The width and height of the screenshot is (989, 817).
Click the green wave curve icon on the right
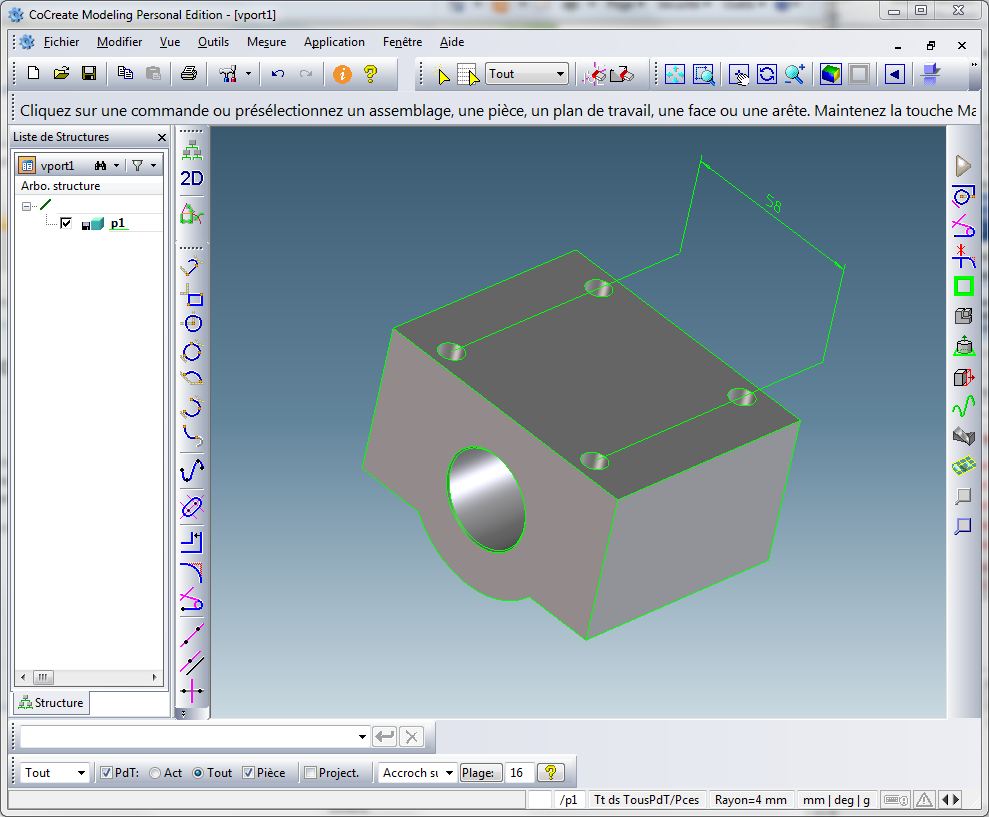pyautogui.click(x=963, y=406)
